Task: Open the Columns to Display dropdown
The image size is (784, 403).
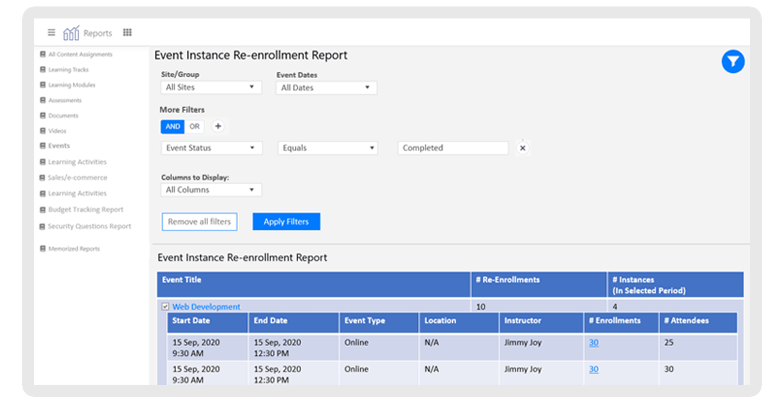Action: [211, 190]
